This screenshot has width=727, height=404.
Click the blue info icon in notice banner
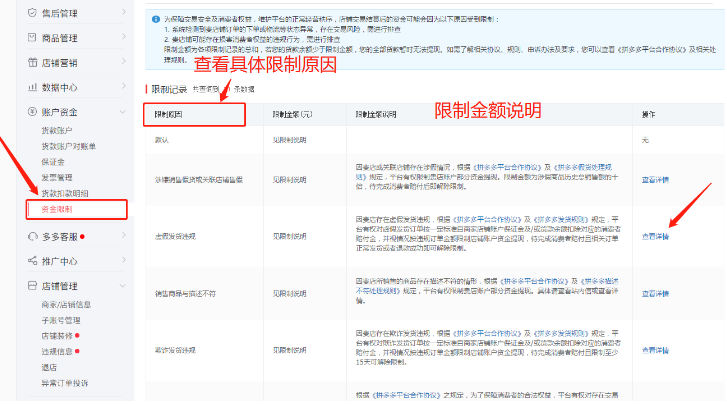pyautogui.click(x=156, y=19)
